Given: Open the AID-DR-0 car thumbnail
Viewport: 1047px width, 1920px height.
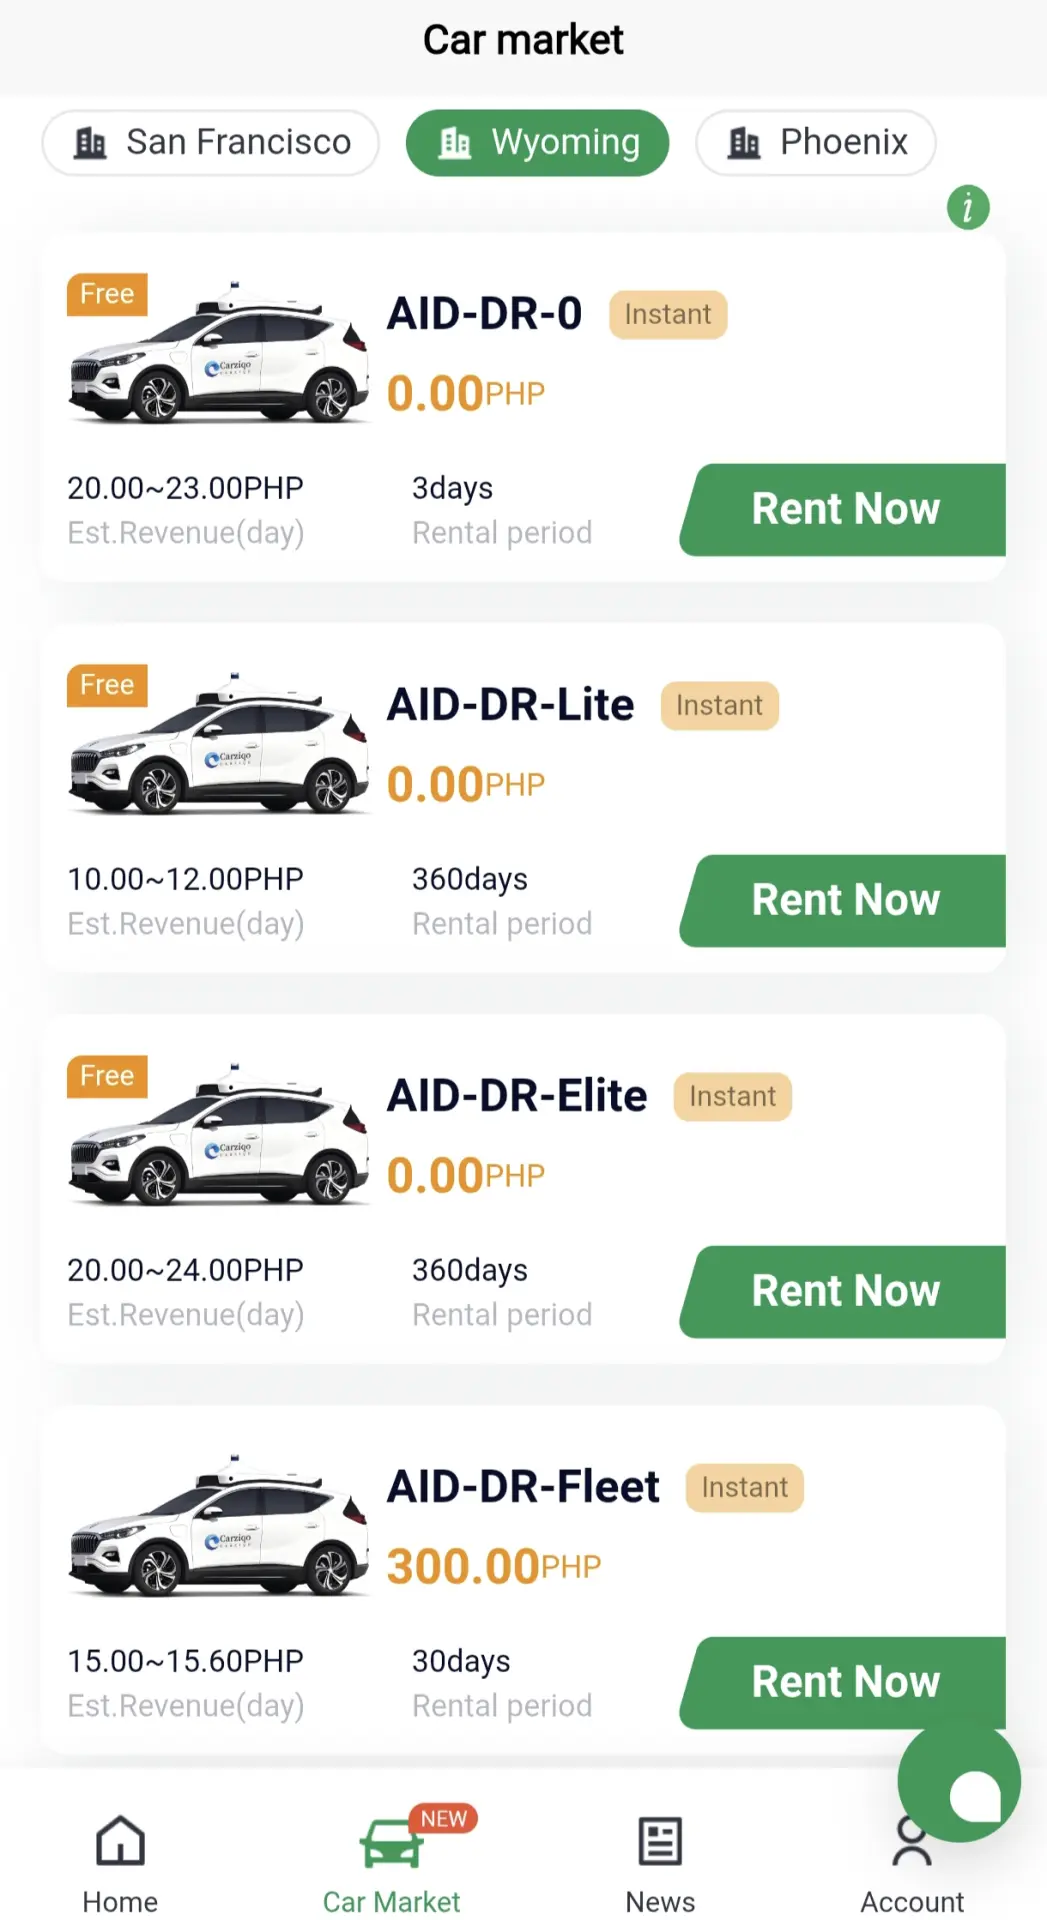Looking at the screenshot, I should [x=218, y=354].
